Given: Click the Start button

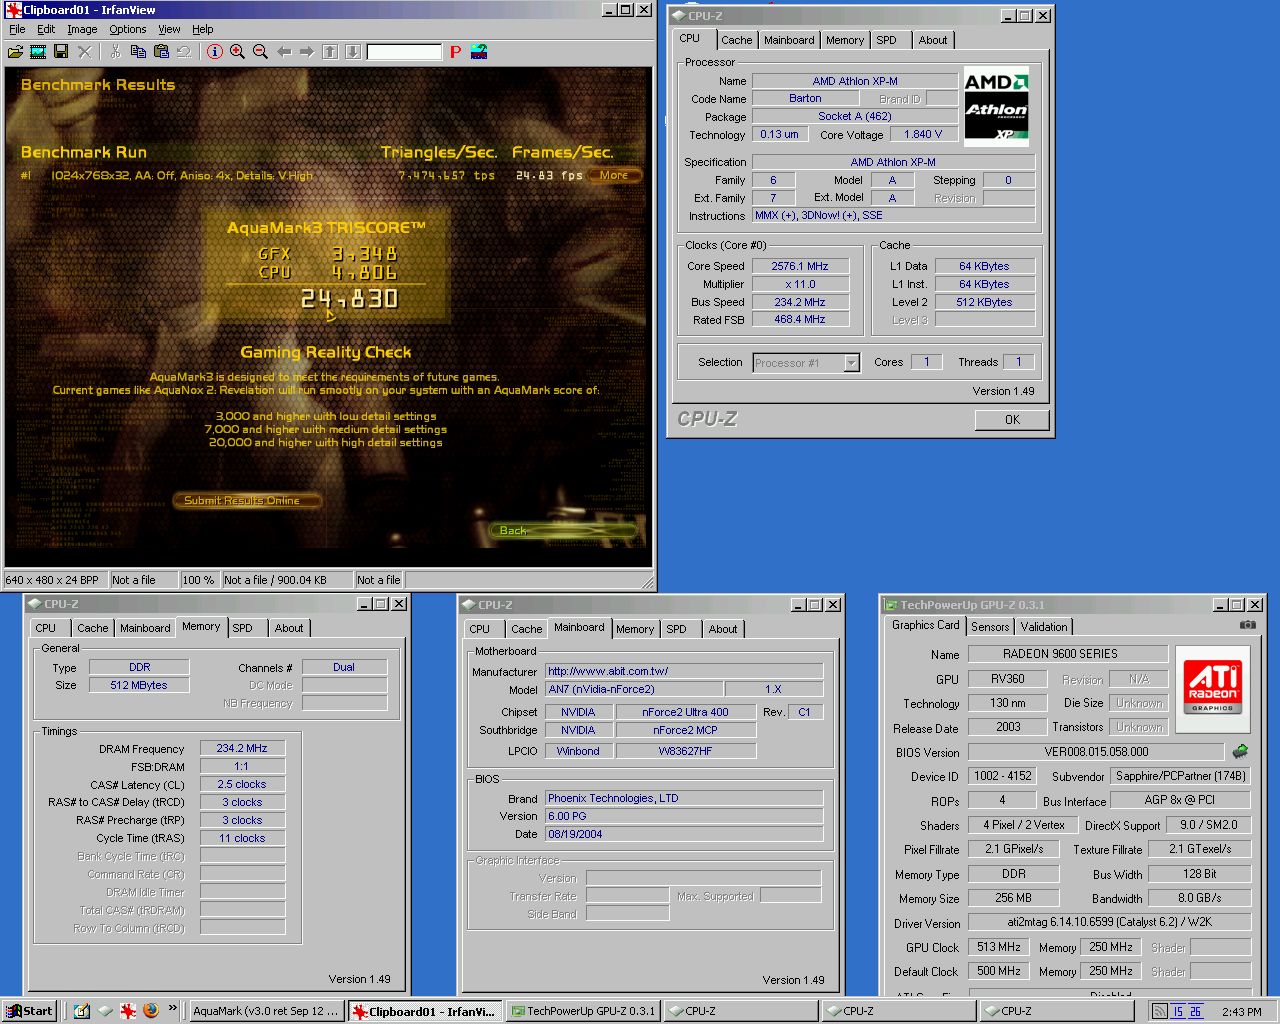Looking at the screenshot, I should point(29,1011).
